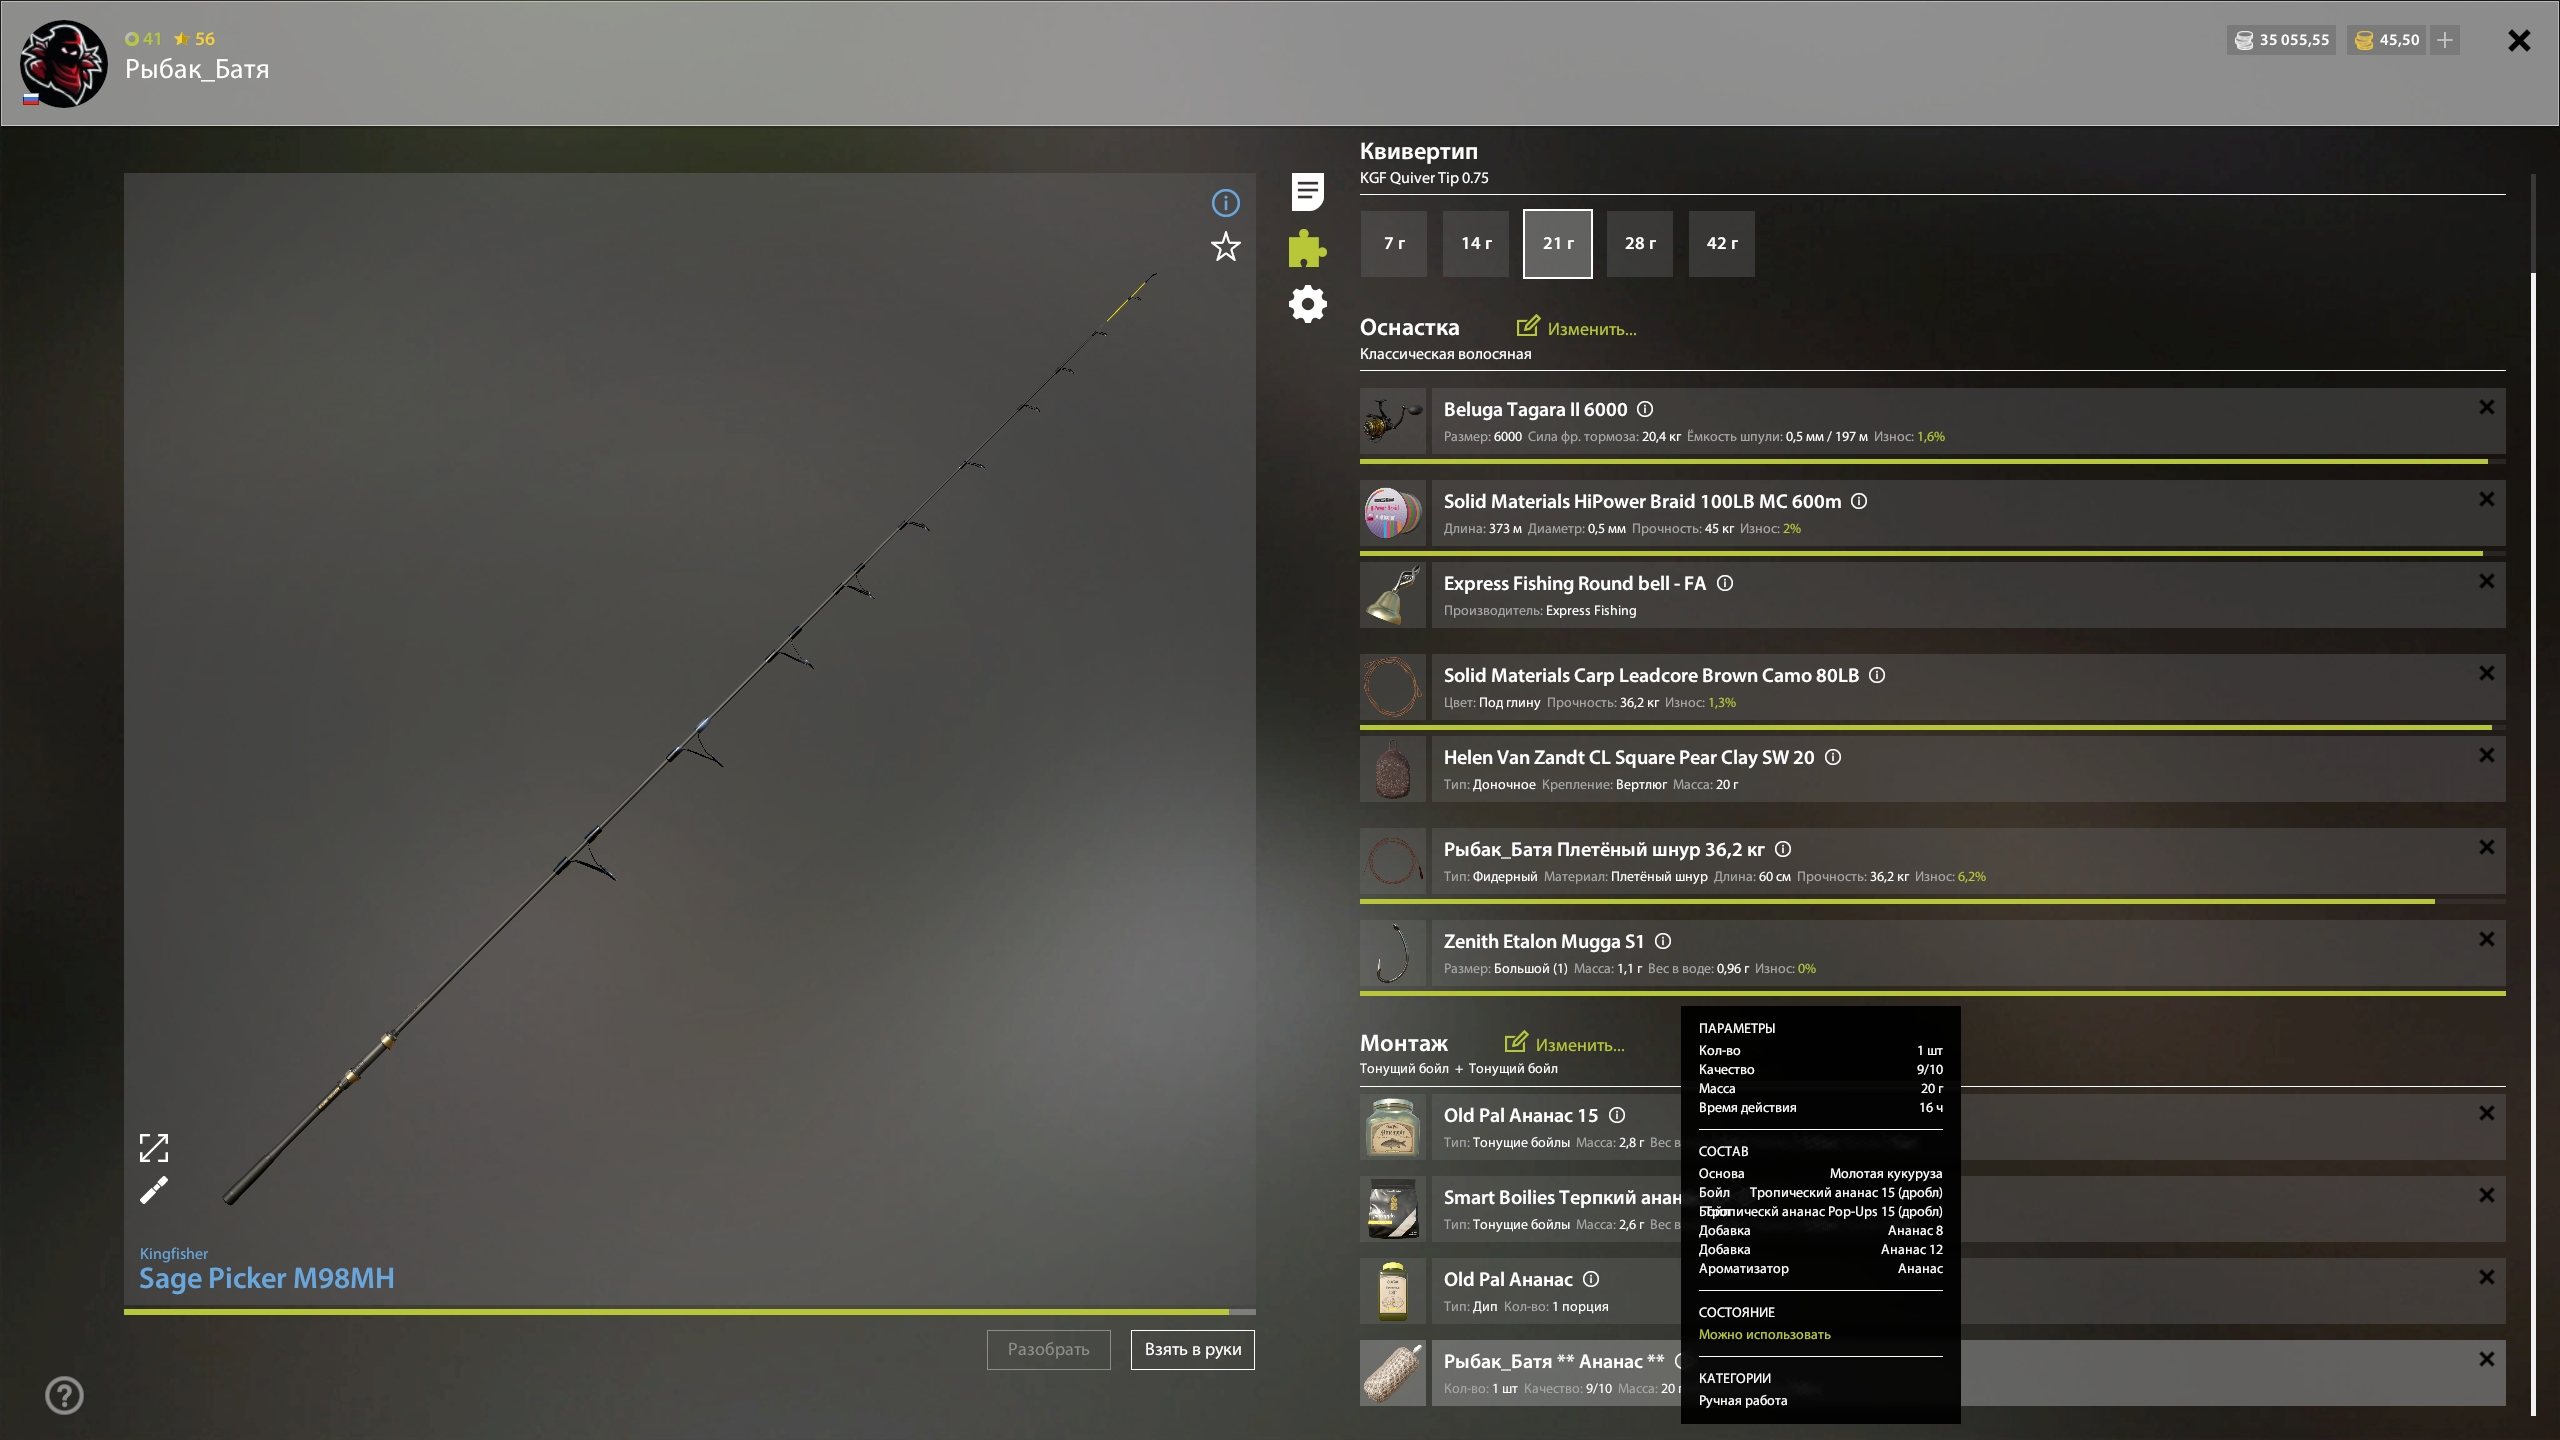This screenshot has width=2560, height=1440.
Task: Expand rod view to fullscreen
Action: click(153, 1148)
